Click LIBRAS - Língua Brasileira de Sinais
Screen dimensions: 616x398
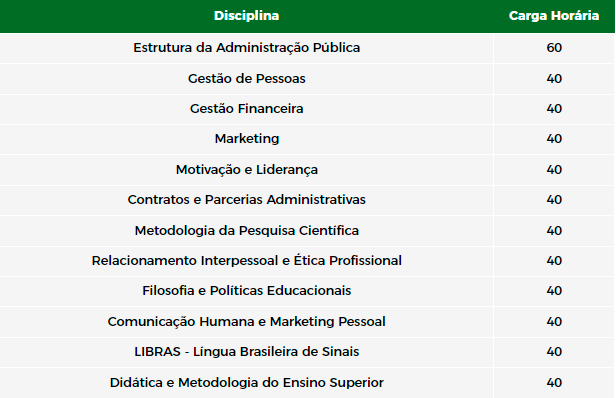pyautogui.click(x=246, y=352)
